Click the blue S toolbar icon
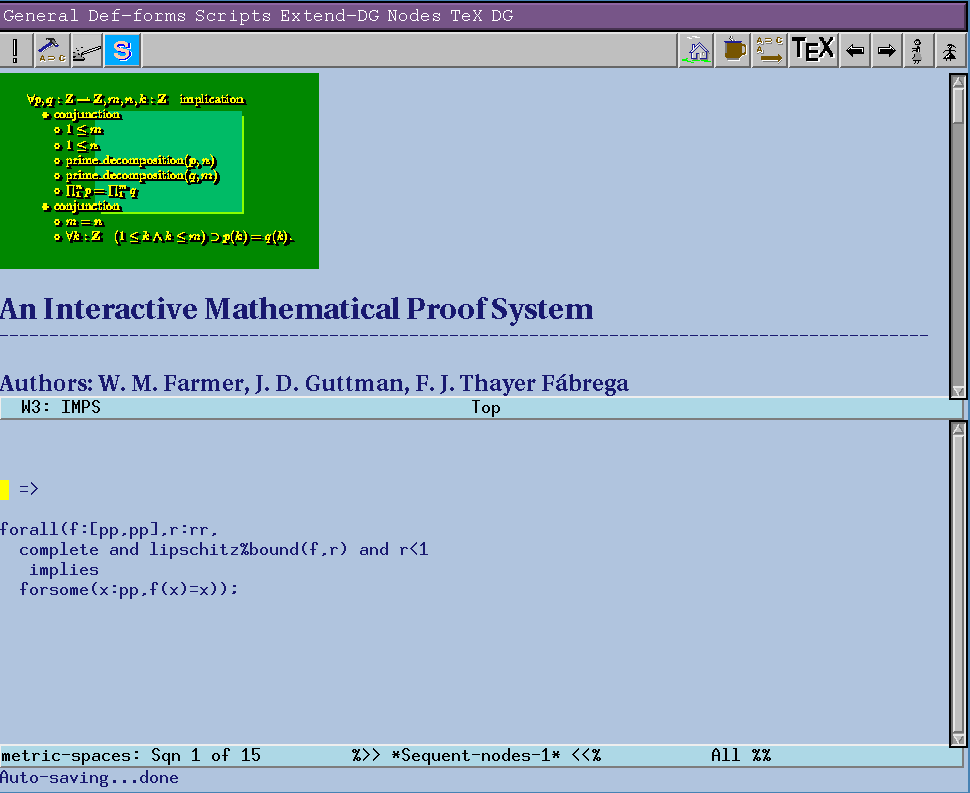 pos(122,50)
